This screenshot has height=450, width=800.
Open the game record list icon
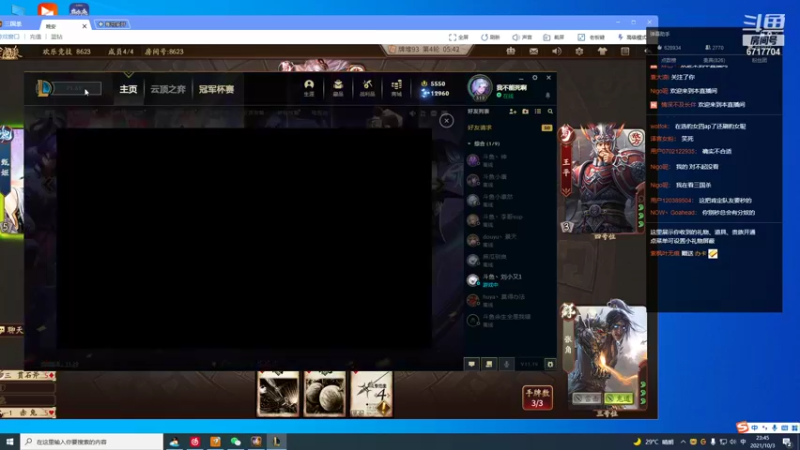click(625, 51)
